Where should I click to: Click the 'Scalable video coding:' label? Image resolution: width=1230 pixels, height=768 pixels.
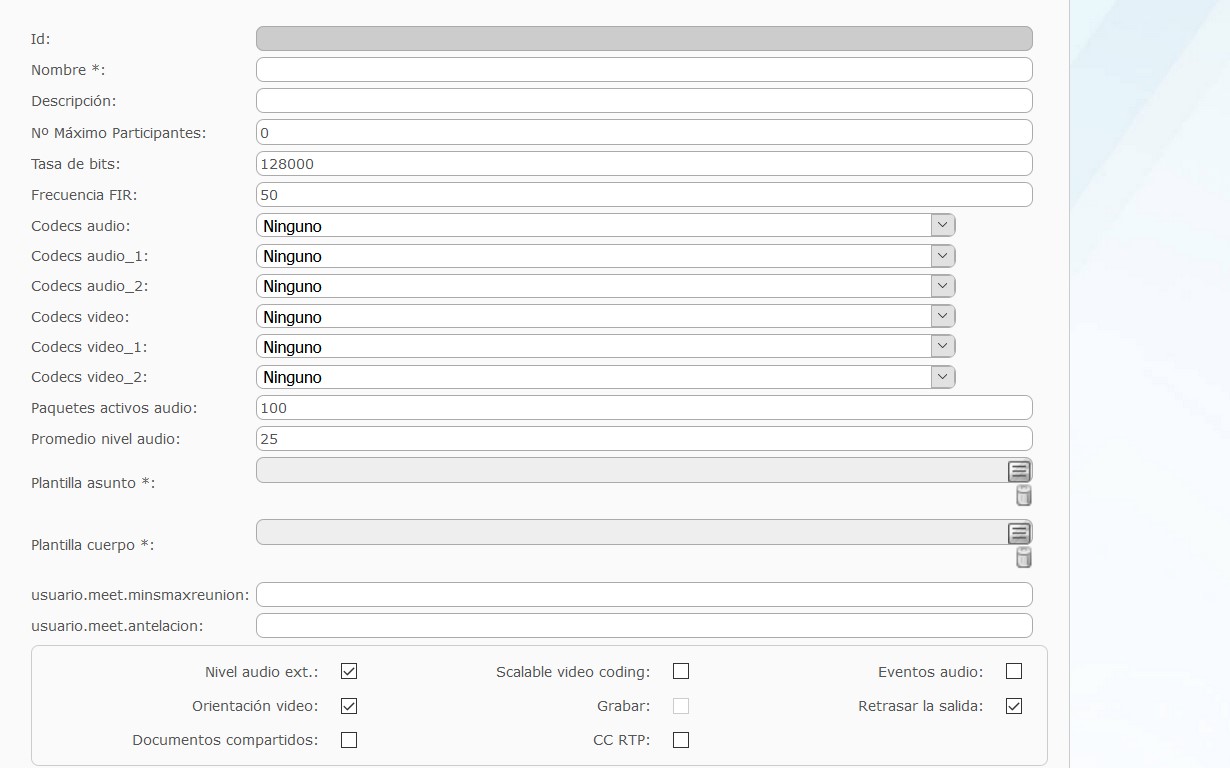573,672
